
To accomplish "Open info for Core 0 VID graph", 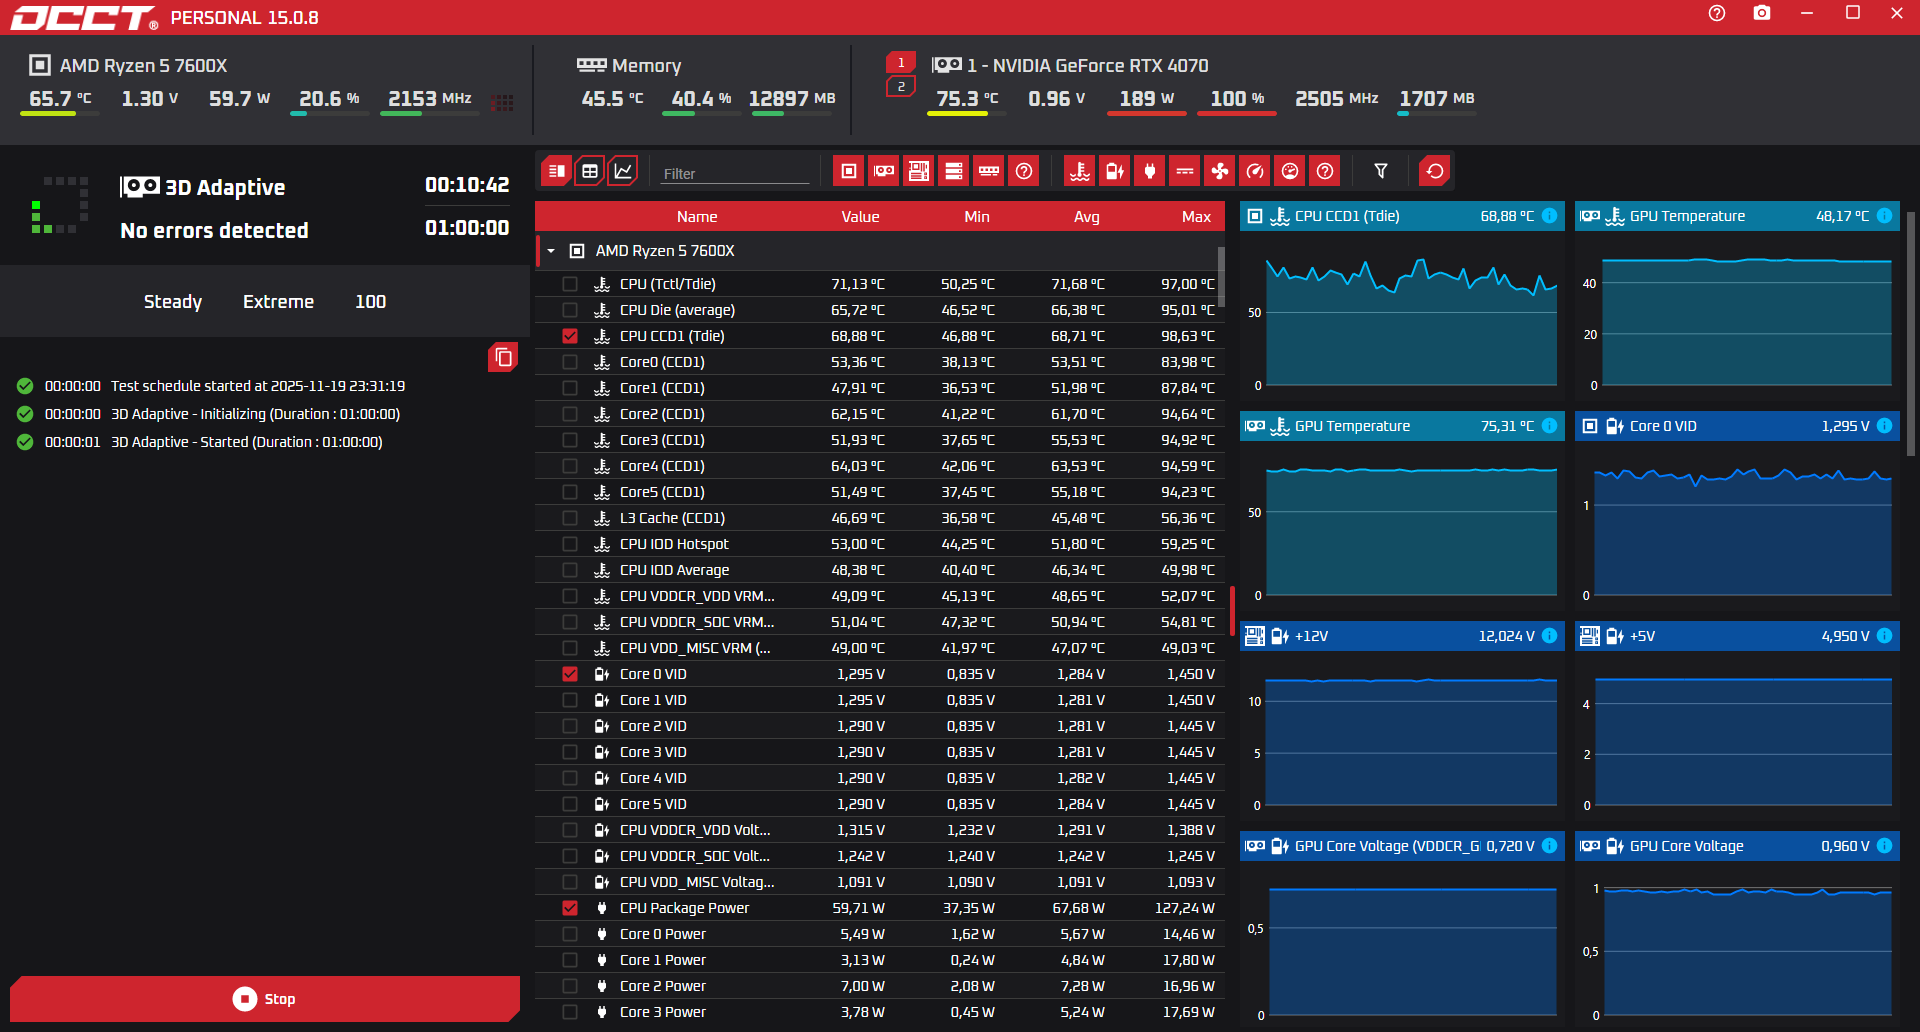I will point(1884,426).
